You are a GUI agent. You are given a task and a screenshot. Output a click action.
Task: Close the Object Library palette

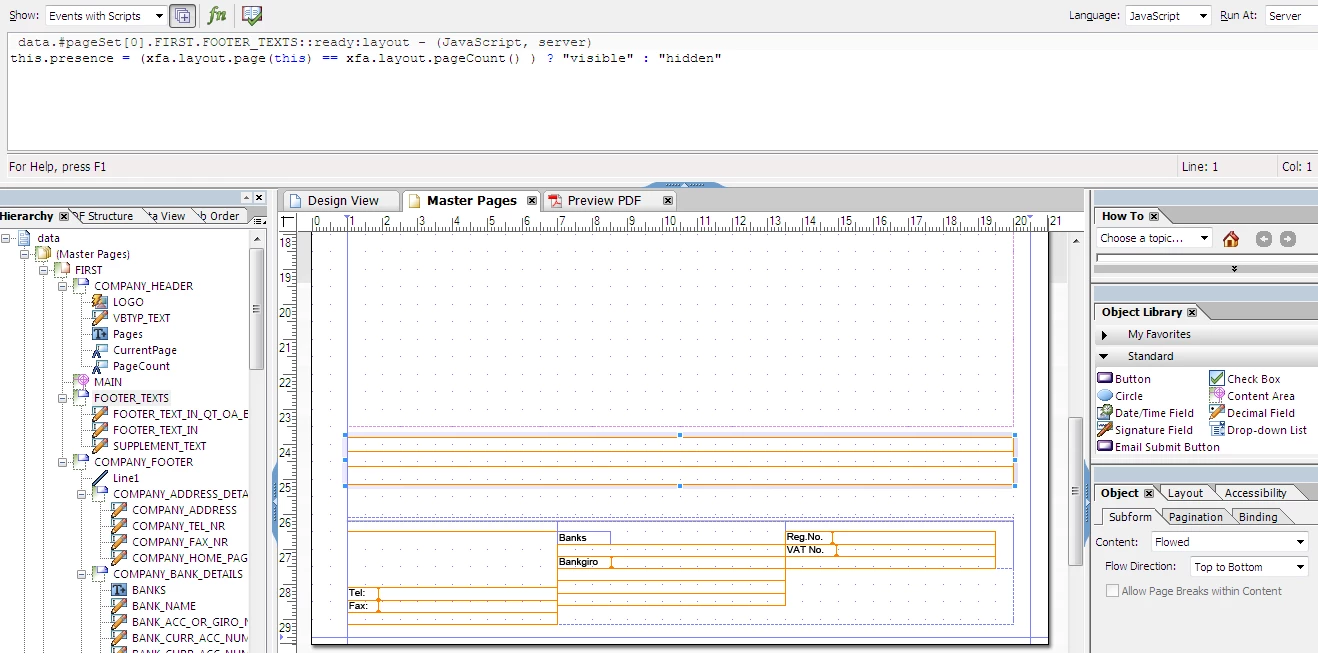(1192, 313)
